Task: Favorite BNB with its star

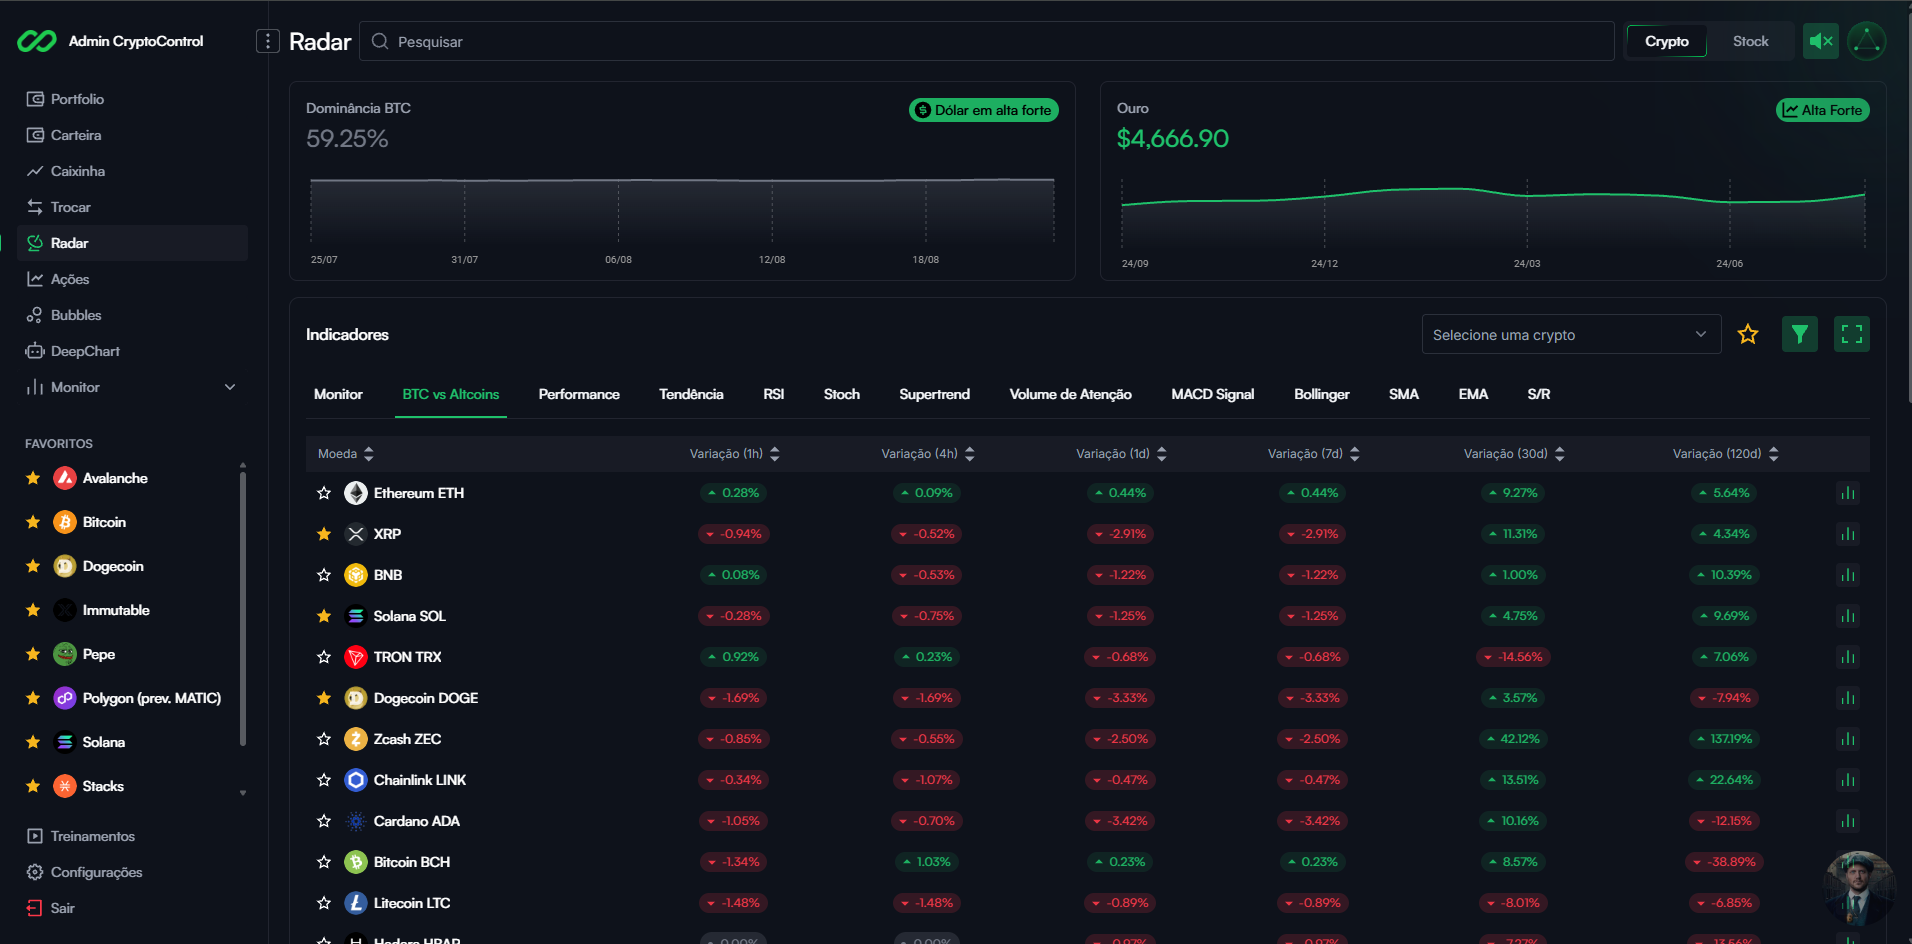Action: tap(324, 575)
